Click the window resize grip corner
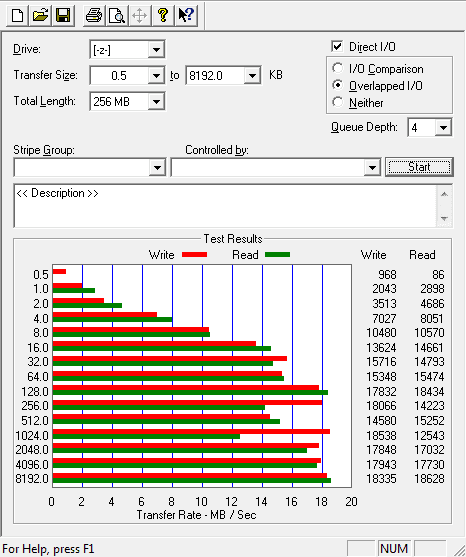466x557 pixels. (459, 550)
